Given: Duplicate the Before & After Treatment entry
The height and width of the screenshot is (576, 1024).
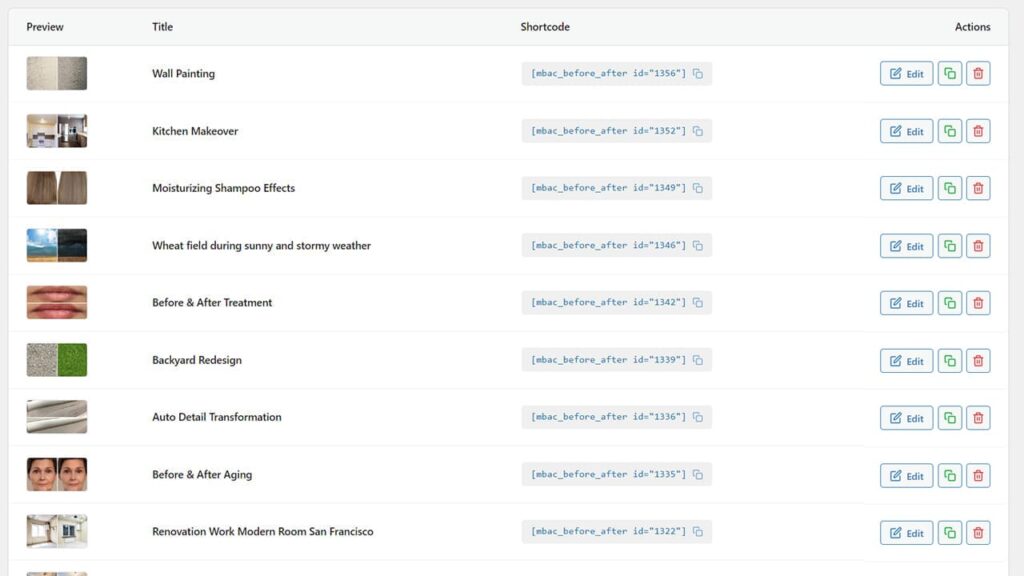Looking at the screenshot, I should click(950, 303).
